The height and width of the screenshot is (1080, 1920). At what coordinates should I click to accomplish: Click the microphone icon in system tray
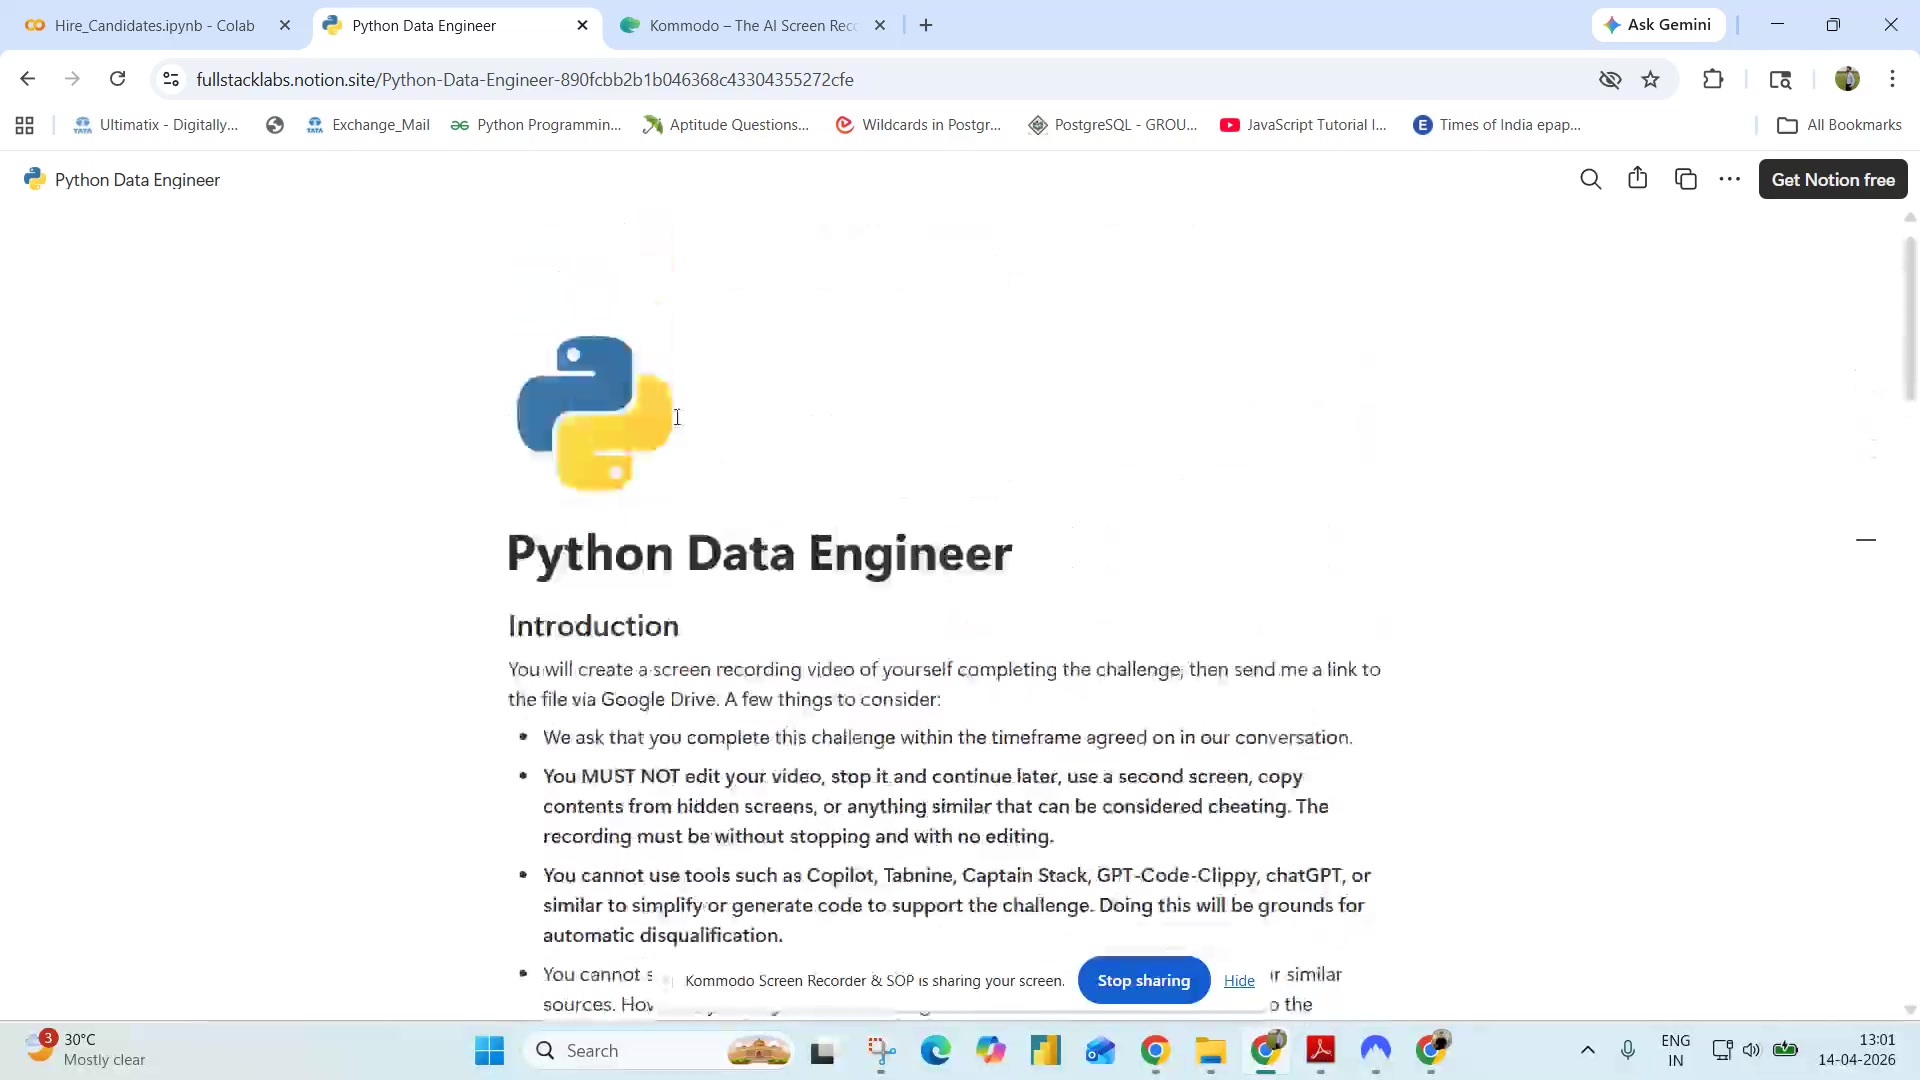click(1628, 1050)
